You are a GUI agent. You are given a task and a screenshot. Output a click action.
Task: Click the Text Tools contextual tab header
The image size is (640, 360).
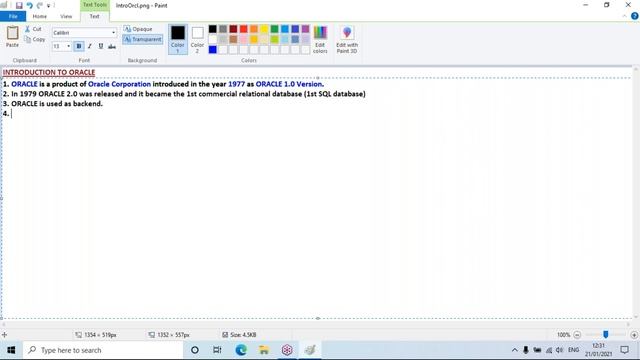95,5
